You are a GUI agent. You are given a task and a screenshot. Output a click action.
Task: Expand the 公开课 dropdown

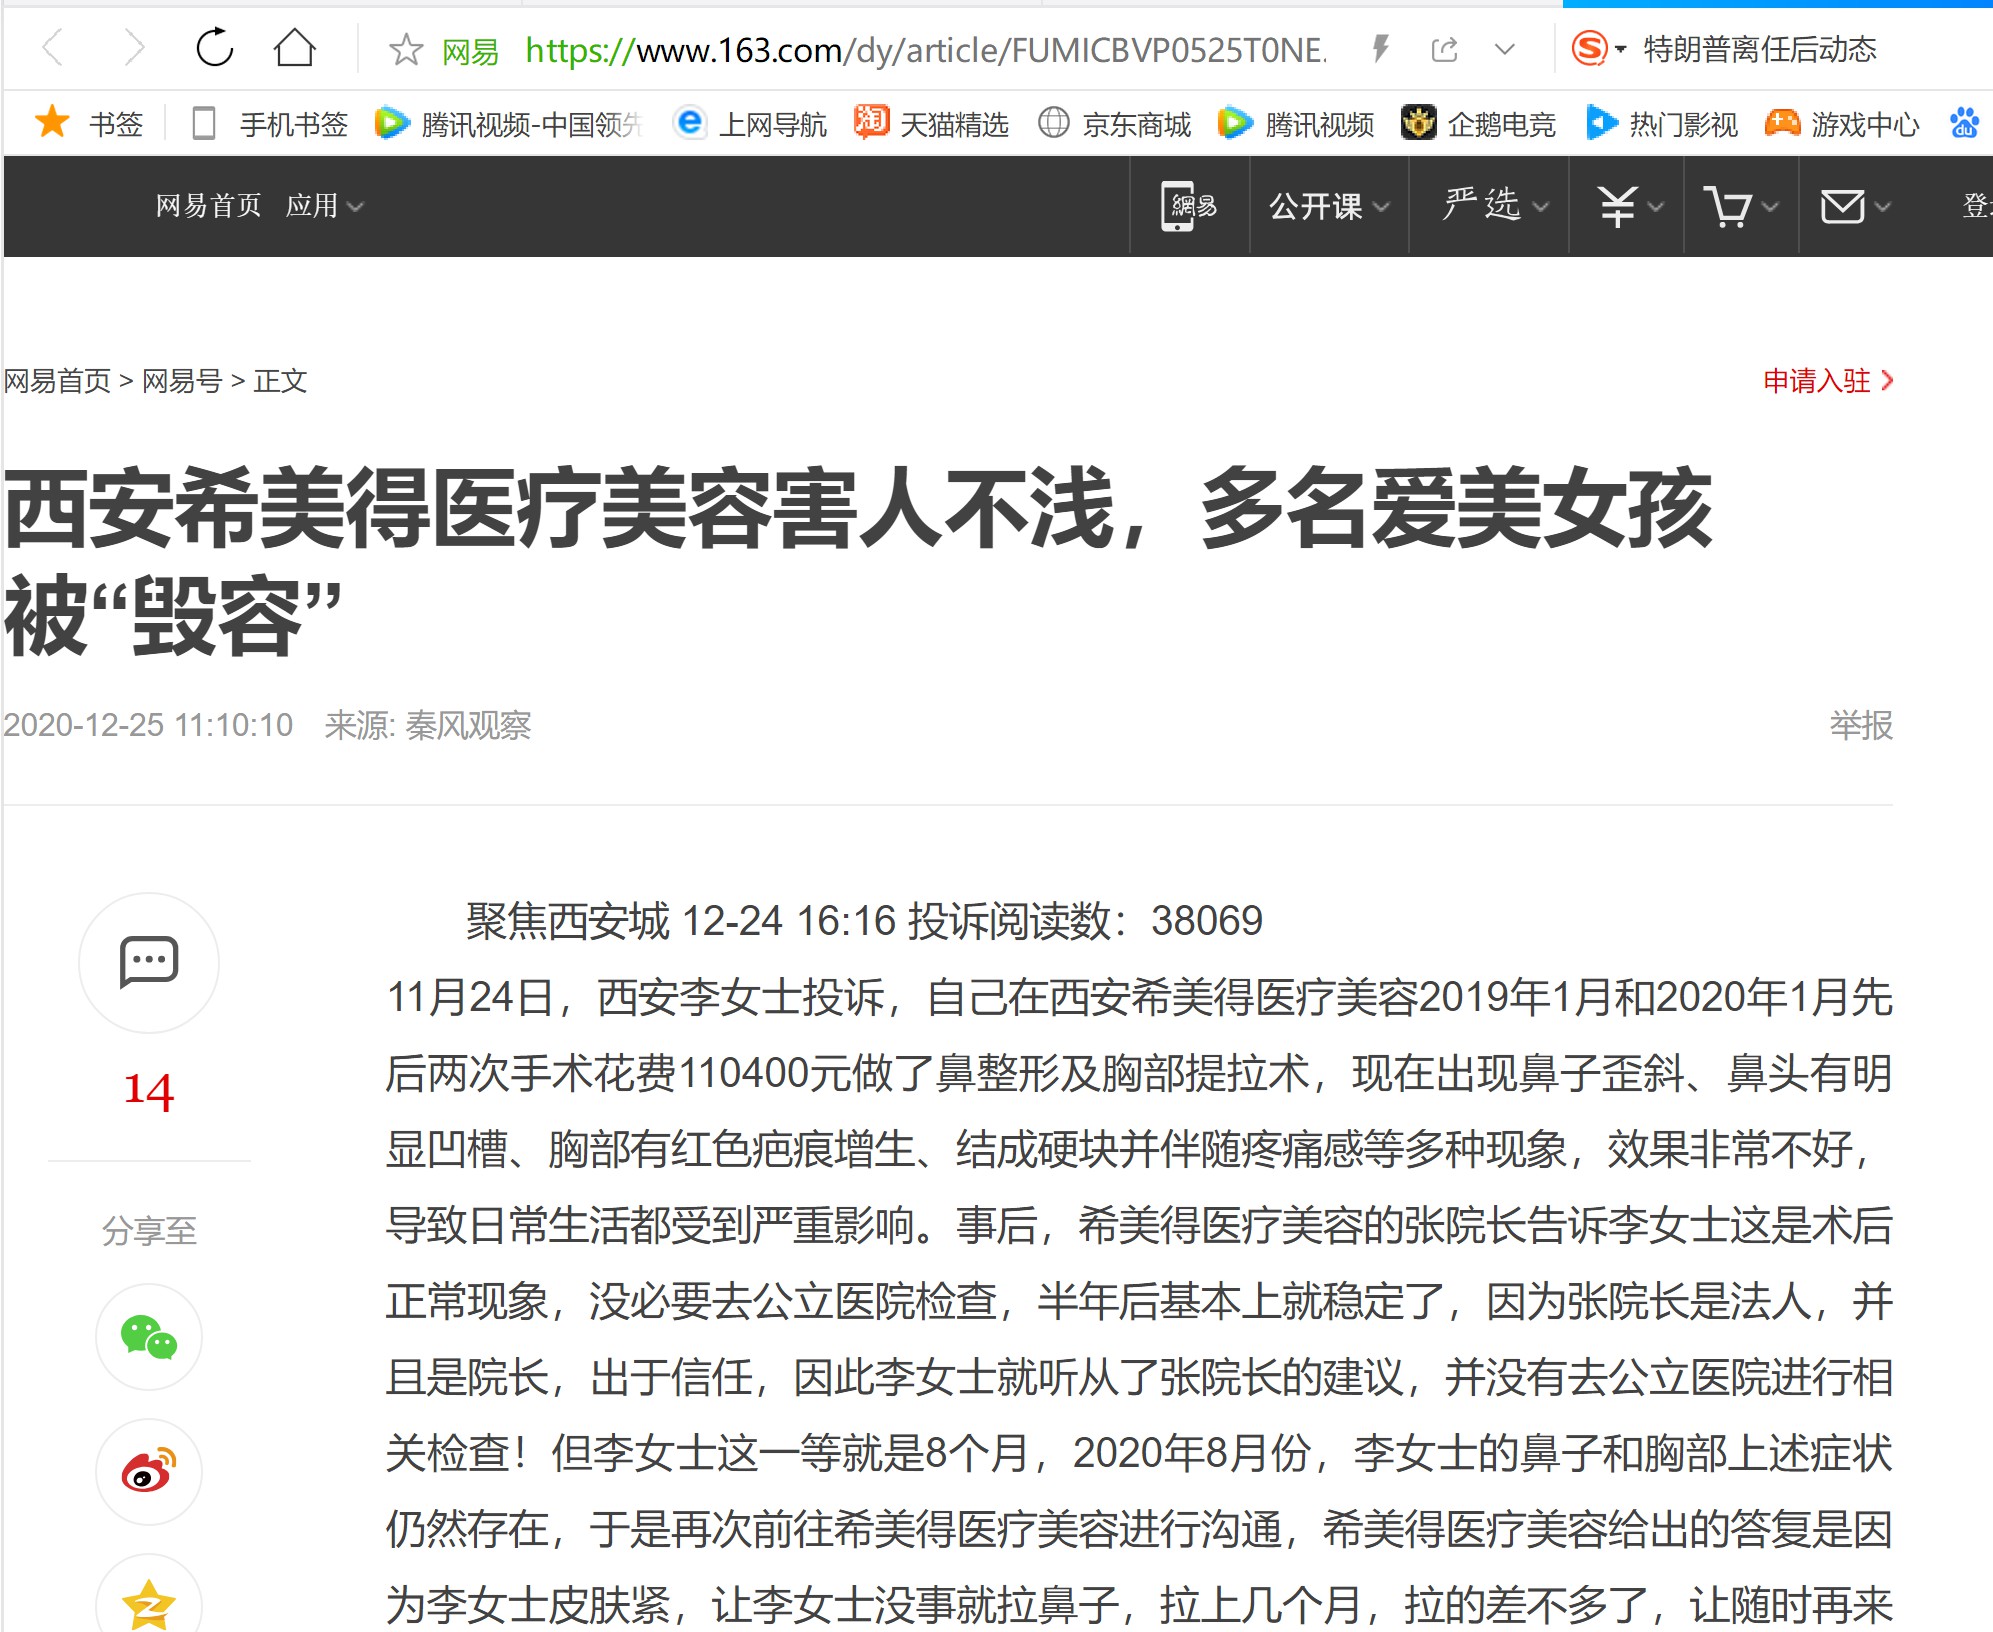[1329, 206]
